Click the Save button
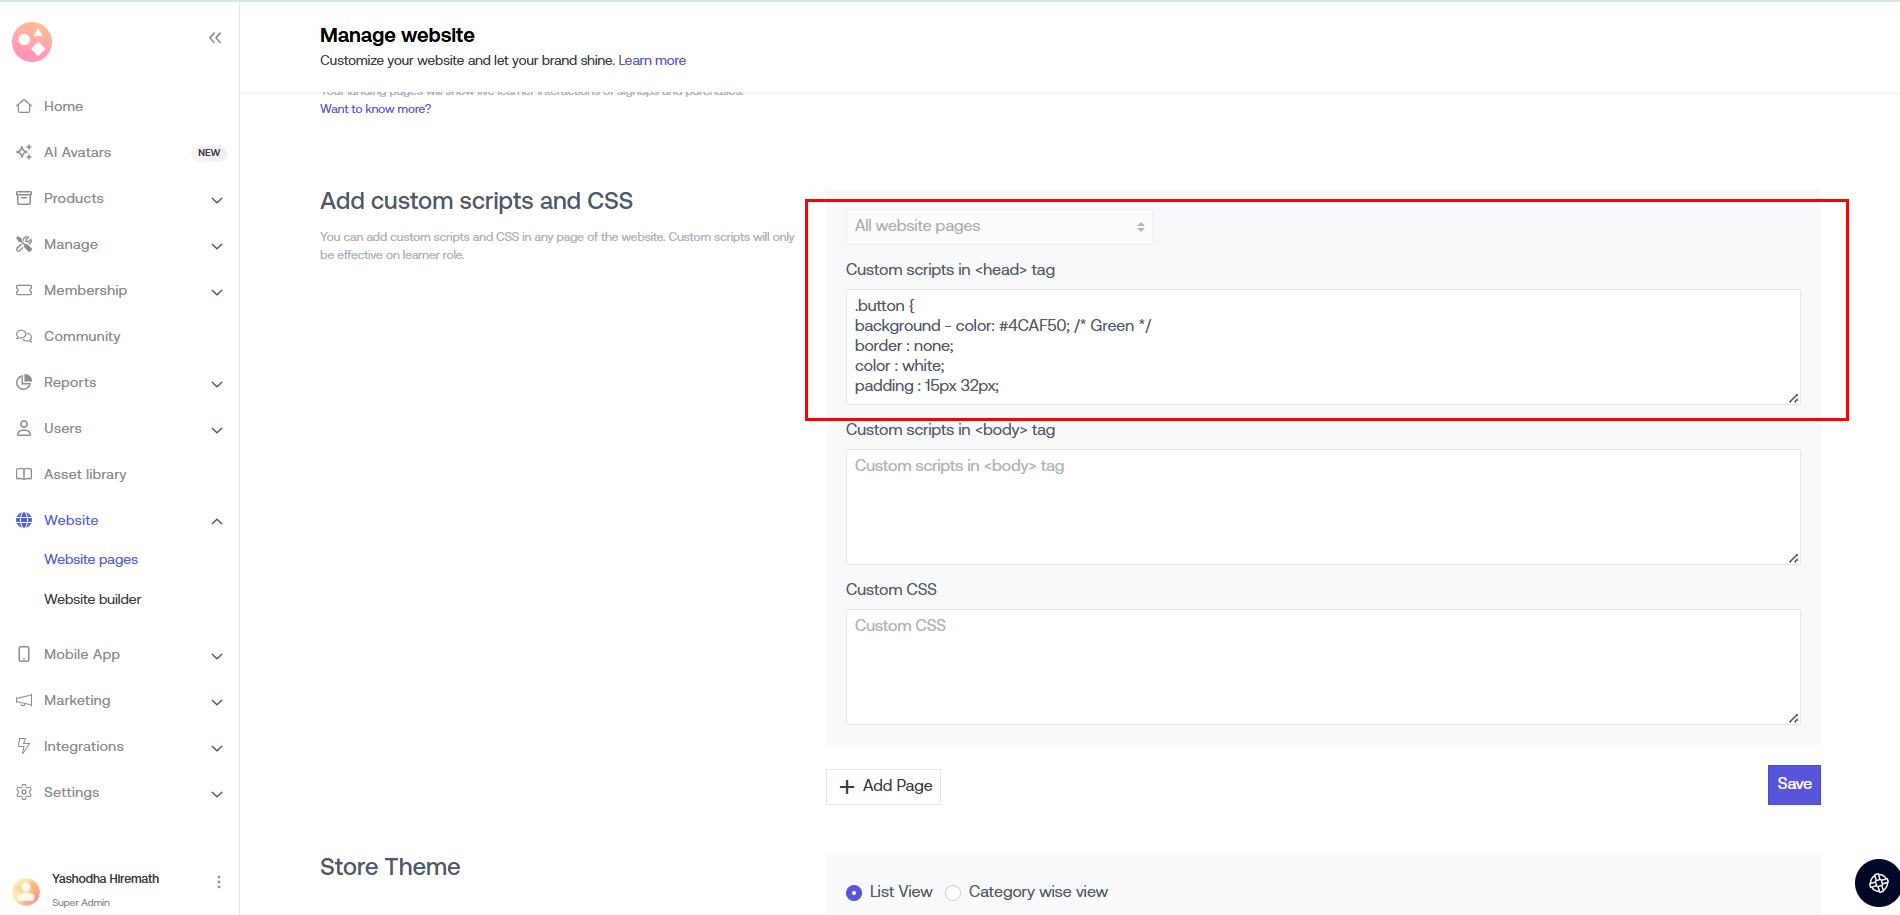Screen dimensions: 1900x915 (1793, 784)
